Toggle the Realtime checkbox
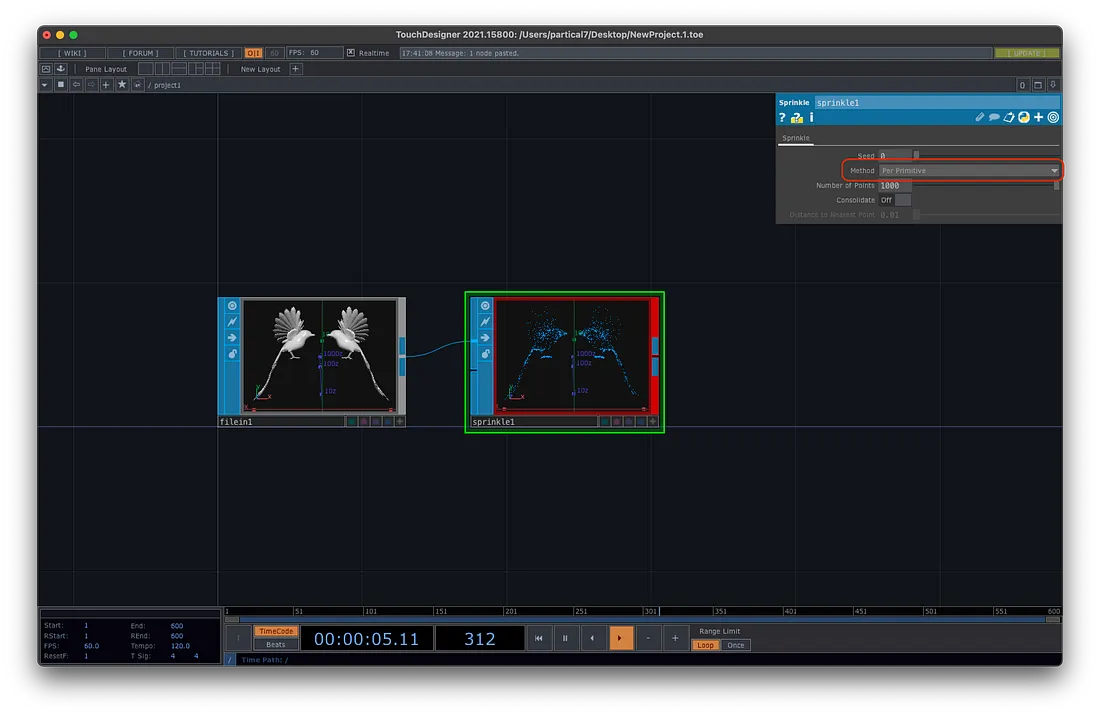Screen dimensions: 1100x716 [x=351, y=53]
